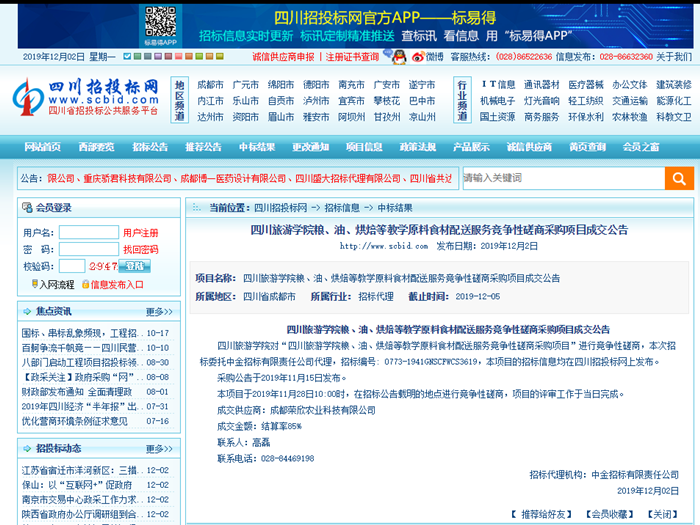Open the 会员之窗 nav tab
The height and width of the screenshot is (525, 700).
click(641, 147)
